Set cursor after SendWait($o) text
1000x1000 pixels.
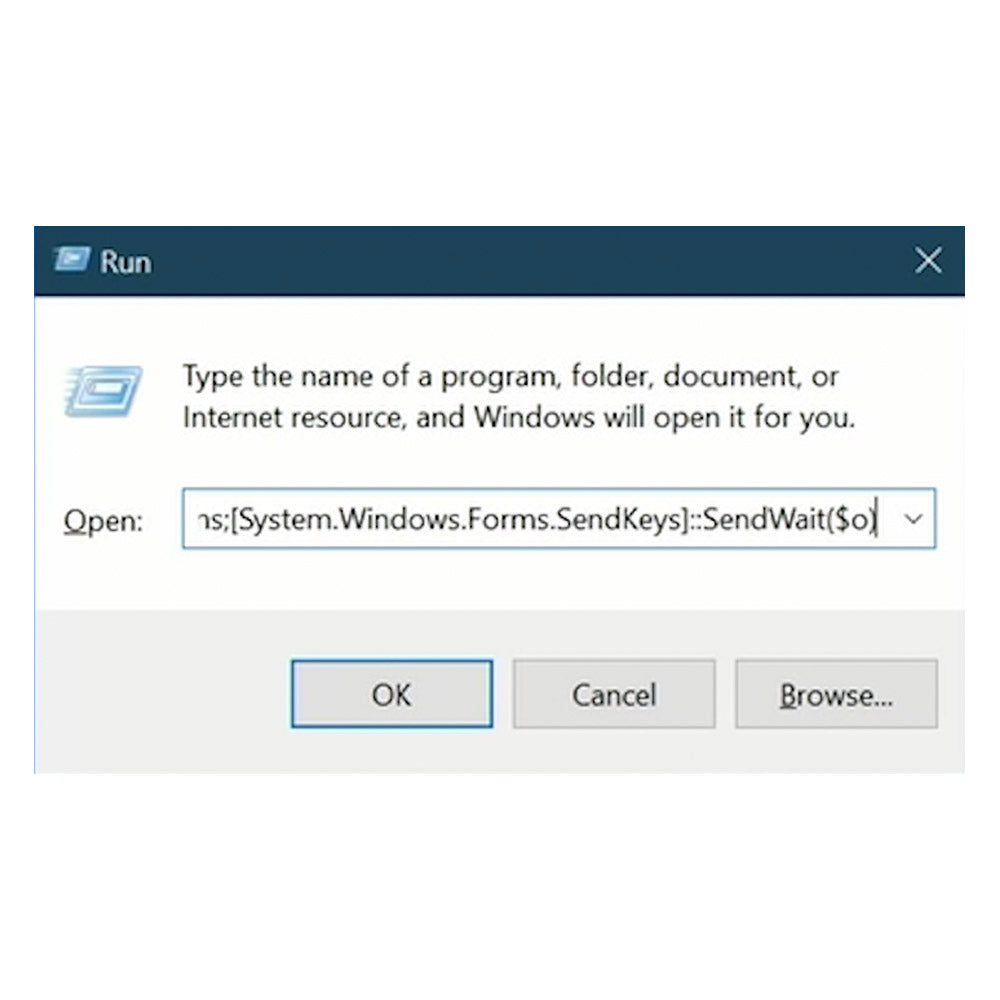(879, 519)
